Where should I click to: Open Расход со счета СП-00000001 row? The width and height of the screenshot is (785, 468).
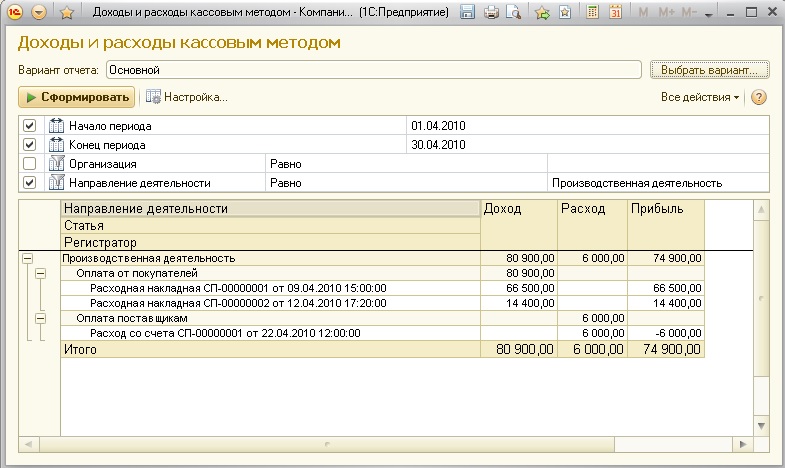tap(225, 333)
